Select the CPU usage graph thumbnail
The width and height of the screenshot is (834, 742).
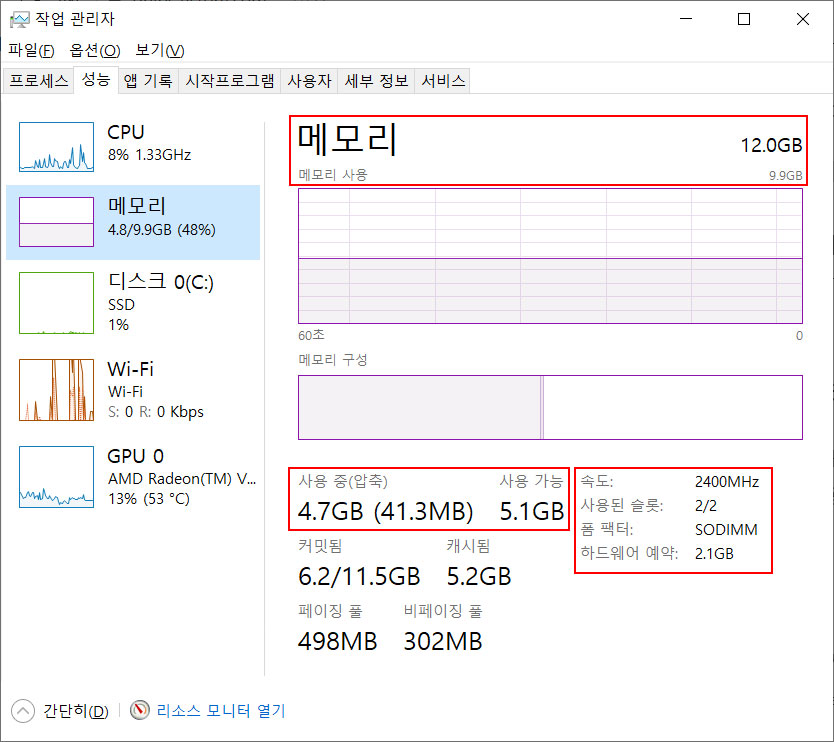pyautogui.click(x=56, y=147)
